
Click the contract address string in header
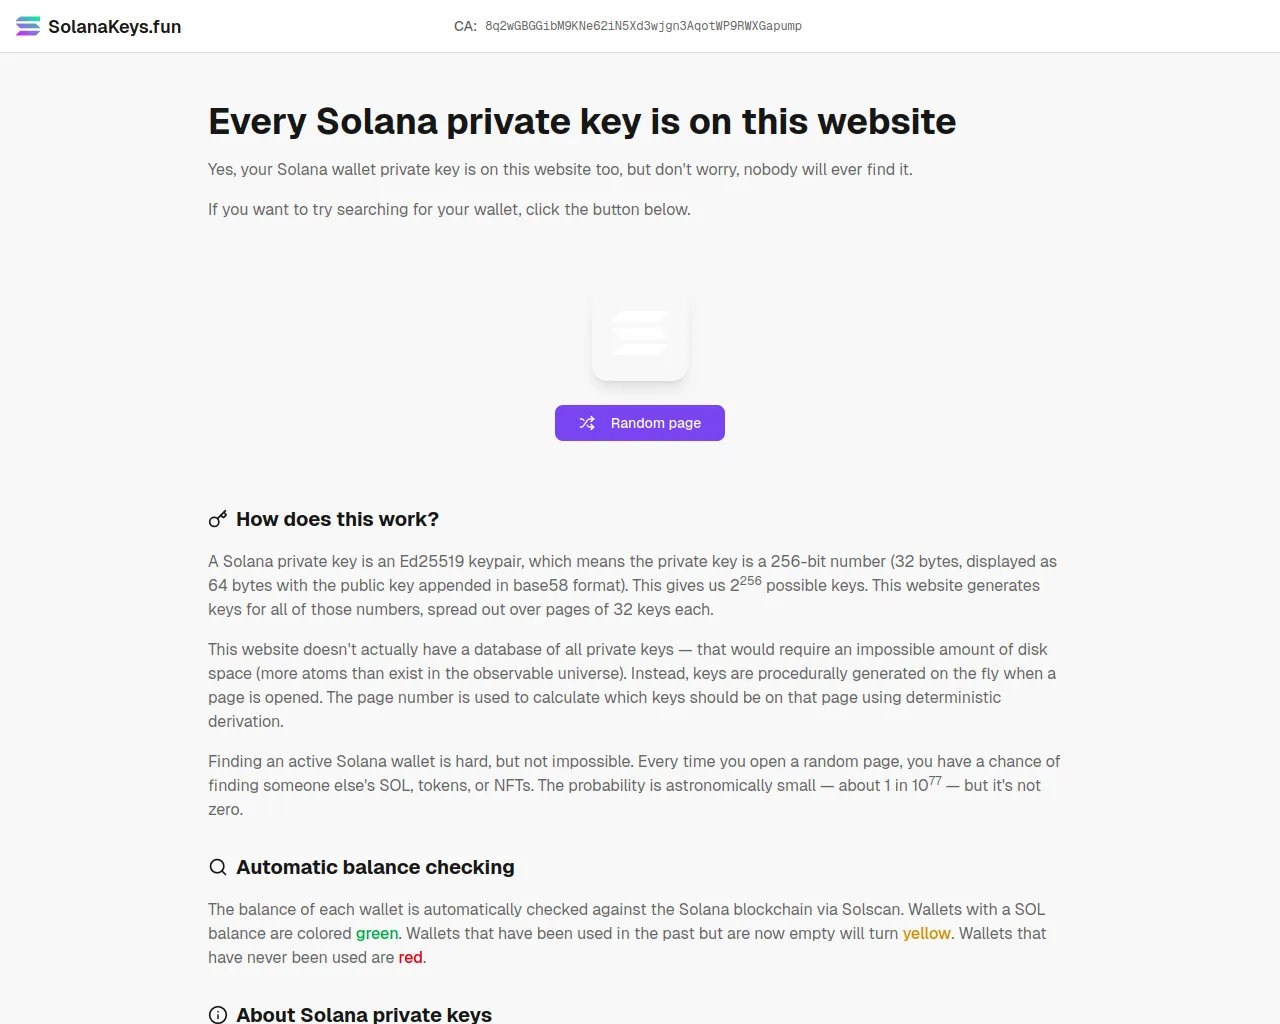[643, 26]
